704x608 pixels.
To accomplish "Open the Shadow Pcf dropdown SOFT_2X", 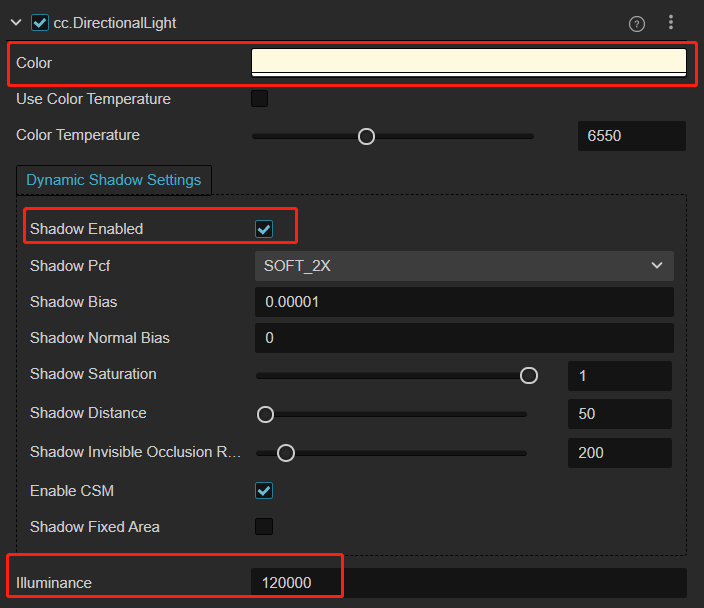I will [x=464, y=266].
